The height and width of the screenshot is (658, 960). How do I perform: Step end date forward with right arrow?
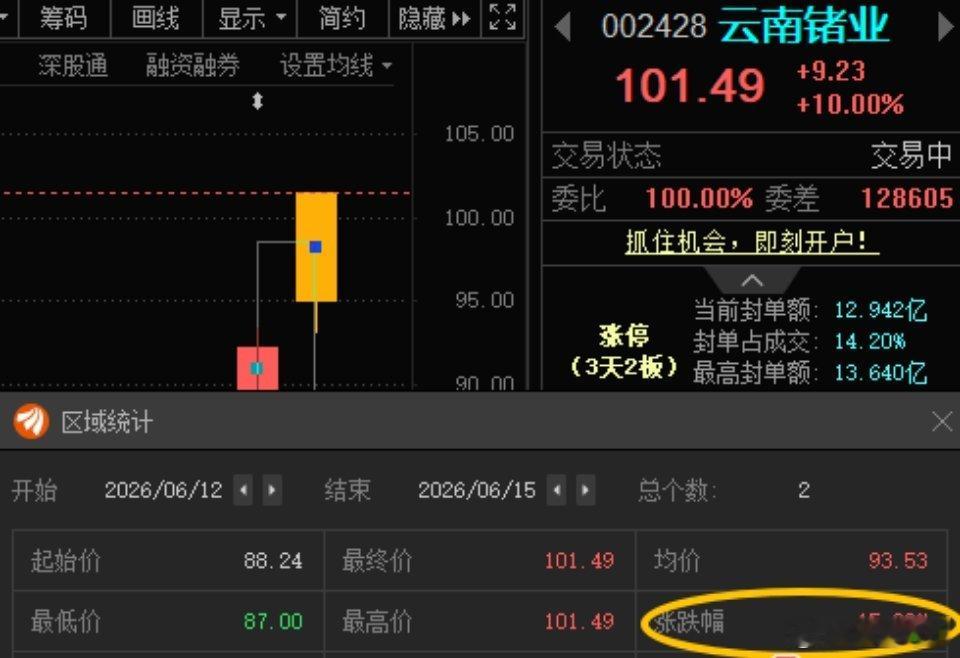[586, 490]
